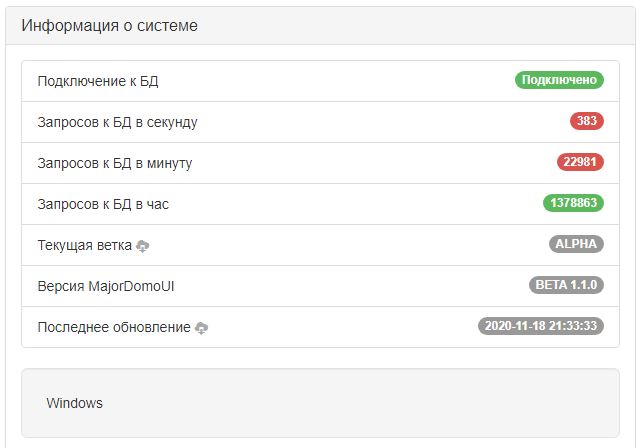Select the red 22981 badge
This screenshot has width=641, height=448.
(x=580, y=162)
